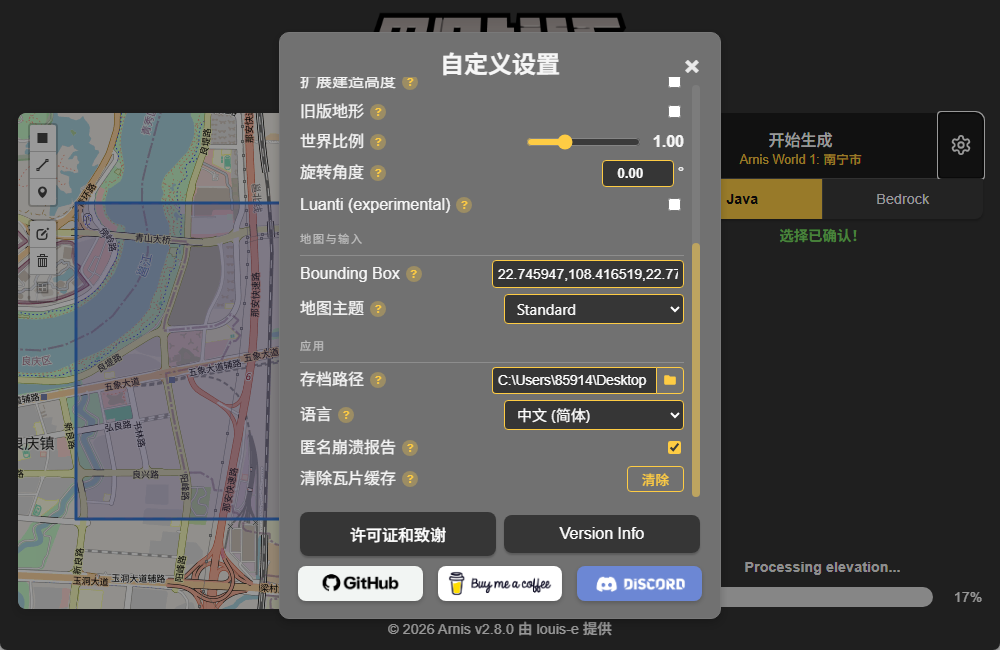Enable the Luanti (experimental) checkbox

(674, 204)
